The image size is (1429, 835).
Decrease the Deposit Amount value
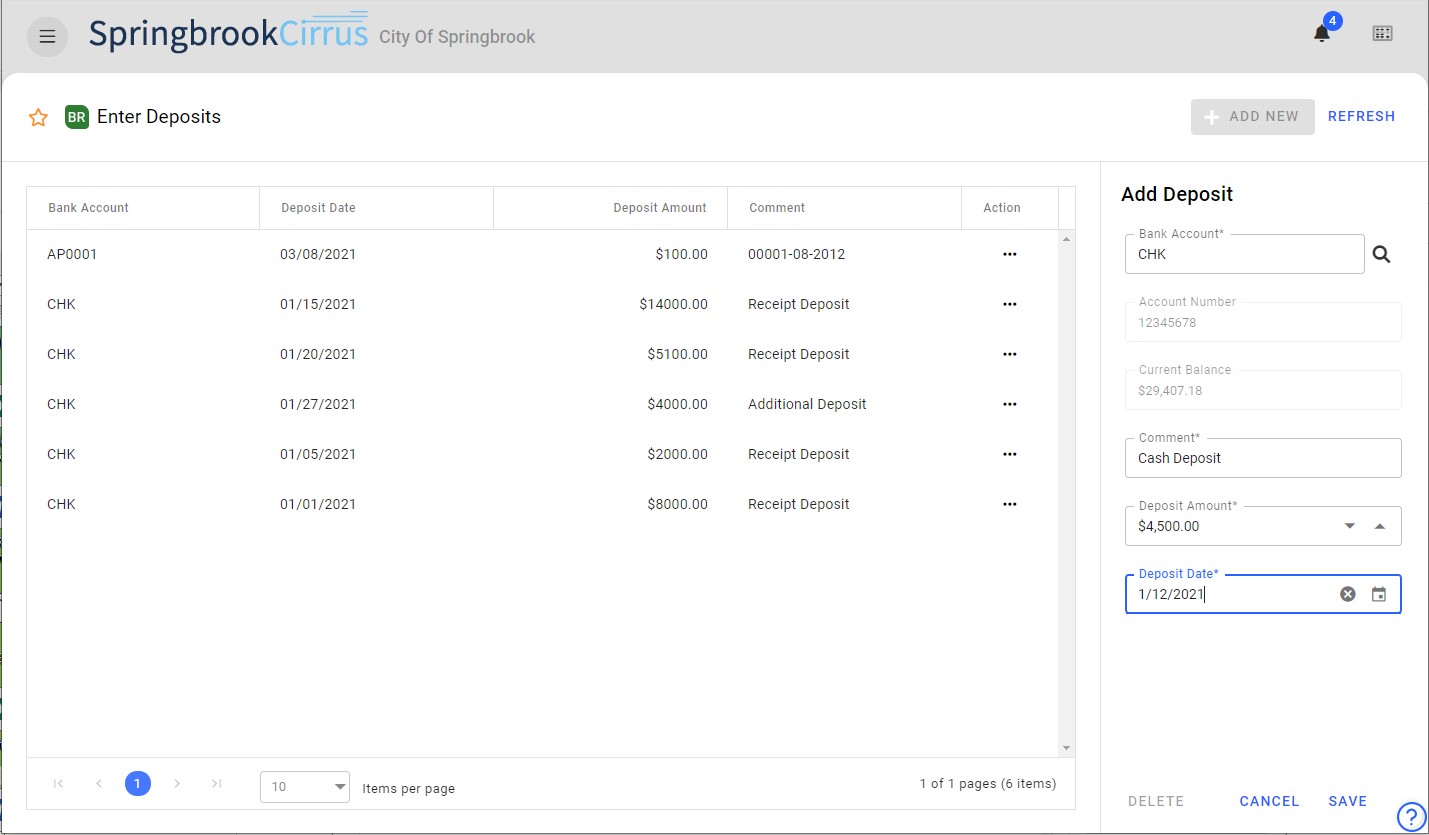point(1349,526)
